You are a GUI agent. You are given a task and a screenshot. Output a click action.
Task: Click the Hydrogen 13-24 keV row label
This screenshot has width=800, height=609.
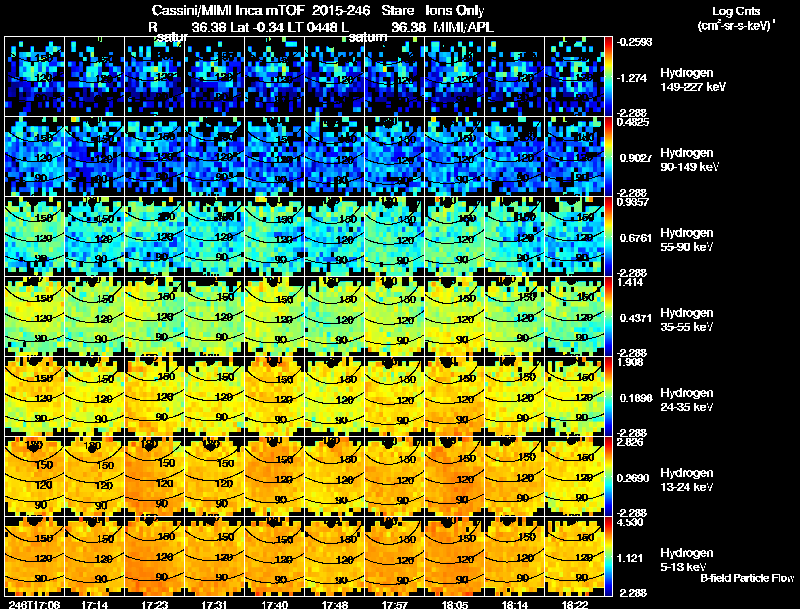[686, 480]
